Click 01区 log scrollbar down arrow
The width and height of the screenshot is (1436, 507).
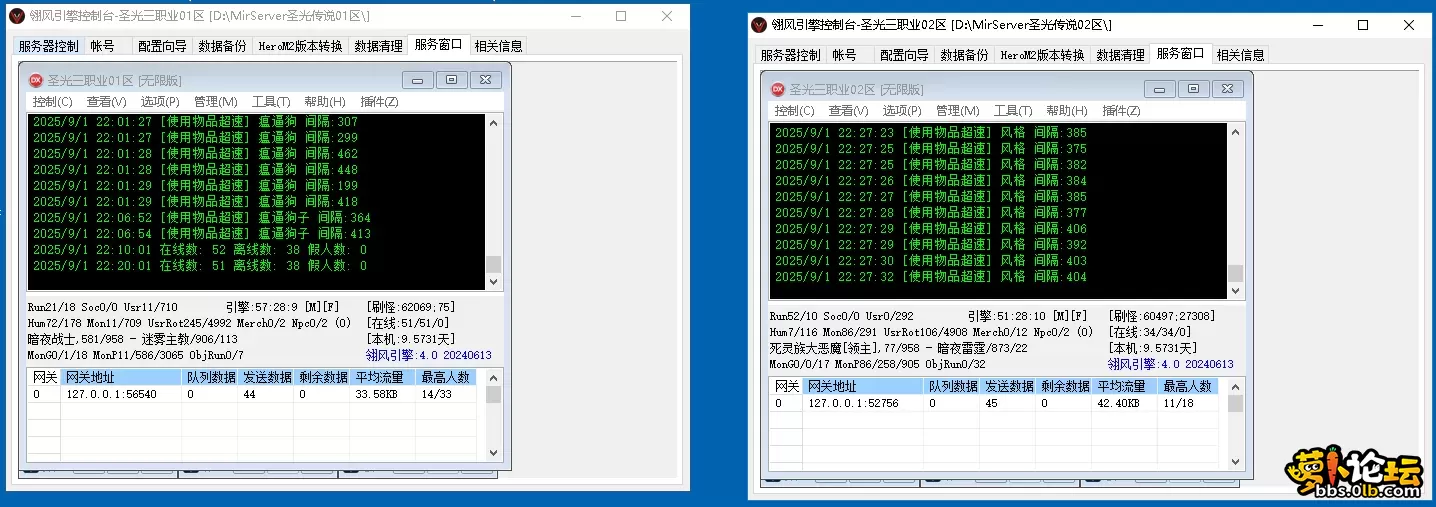pos(493,282)
